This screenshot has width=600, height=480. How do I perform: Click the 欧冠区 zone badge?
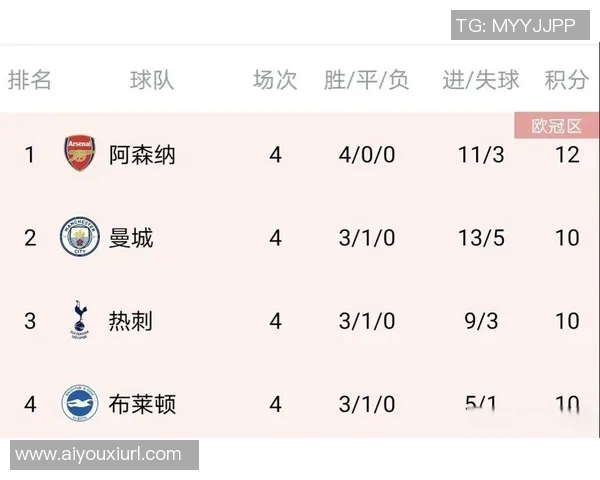tap(556, 126)
